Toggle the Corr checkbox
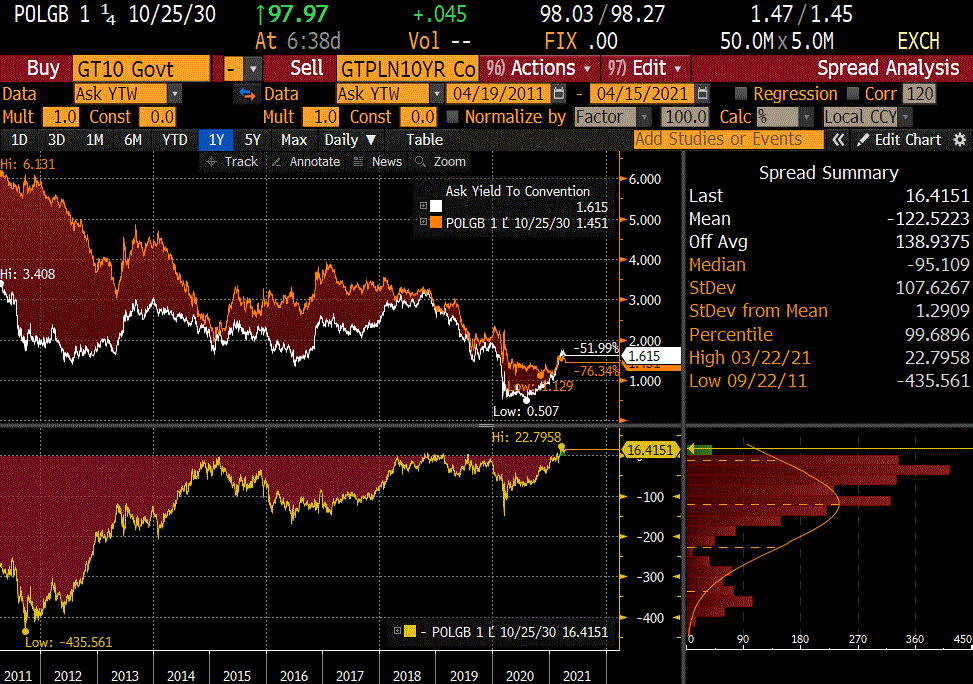The height and width of the screenshot is (684, 973). [853, 93]
